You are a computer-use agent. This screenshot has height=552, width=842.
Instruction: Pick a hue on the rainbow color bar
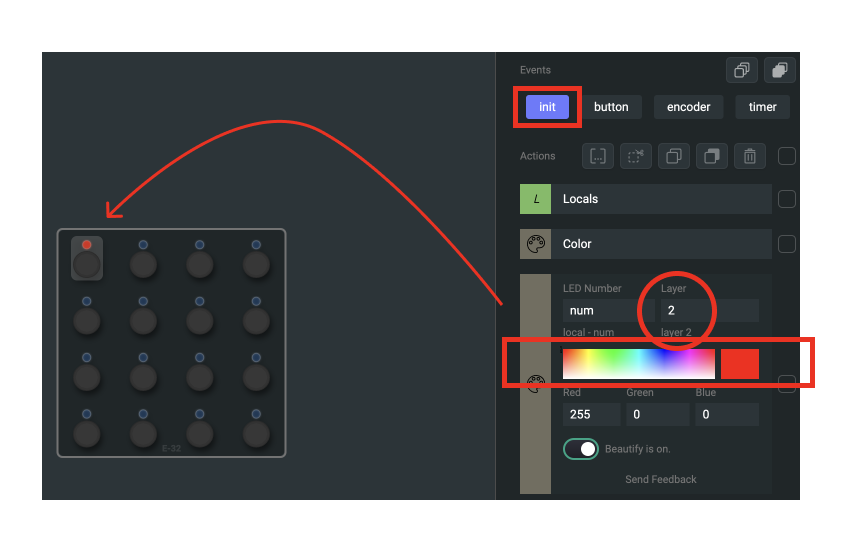coord(638,364)
